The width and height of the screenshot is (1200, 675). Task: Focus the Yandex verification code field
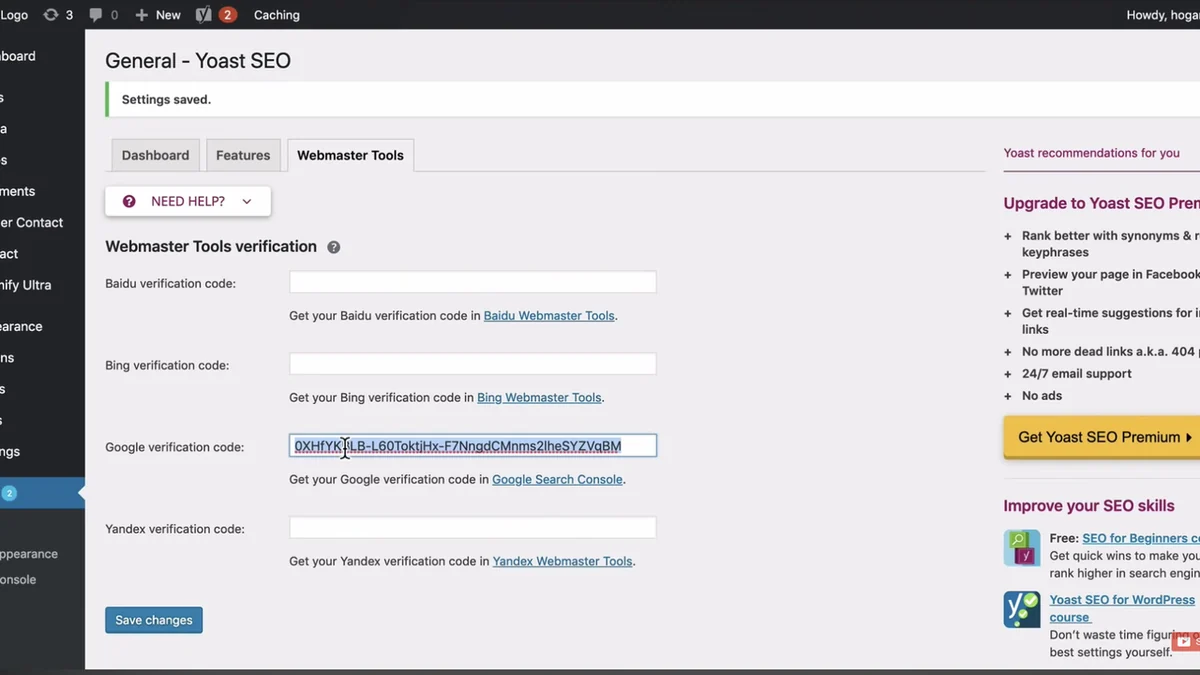473,528
